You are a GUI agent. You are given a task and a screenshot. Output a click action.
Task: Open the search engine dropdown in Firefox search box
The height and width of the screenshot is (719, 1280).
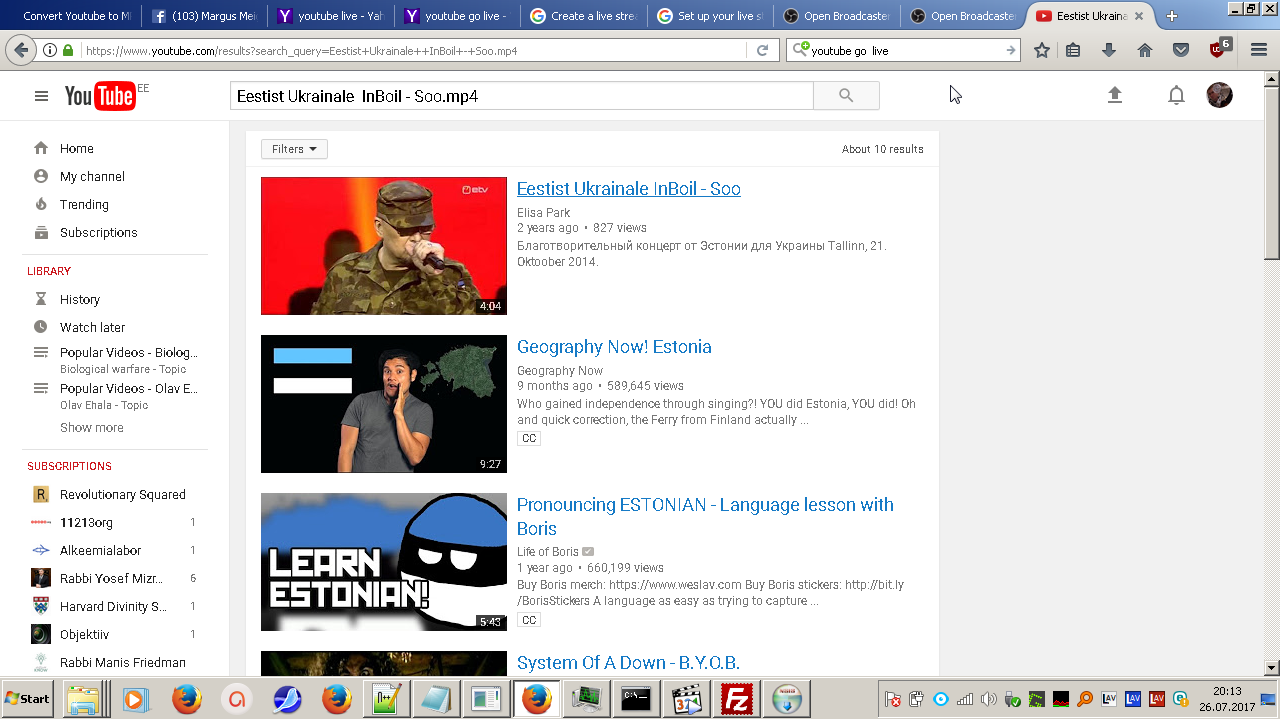point(799,50)
